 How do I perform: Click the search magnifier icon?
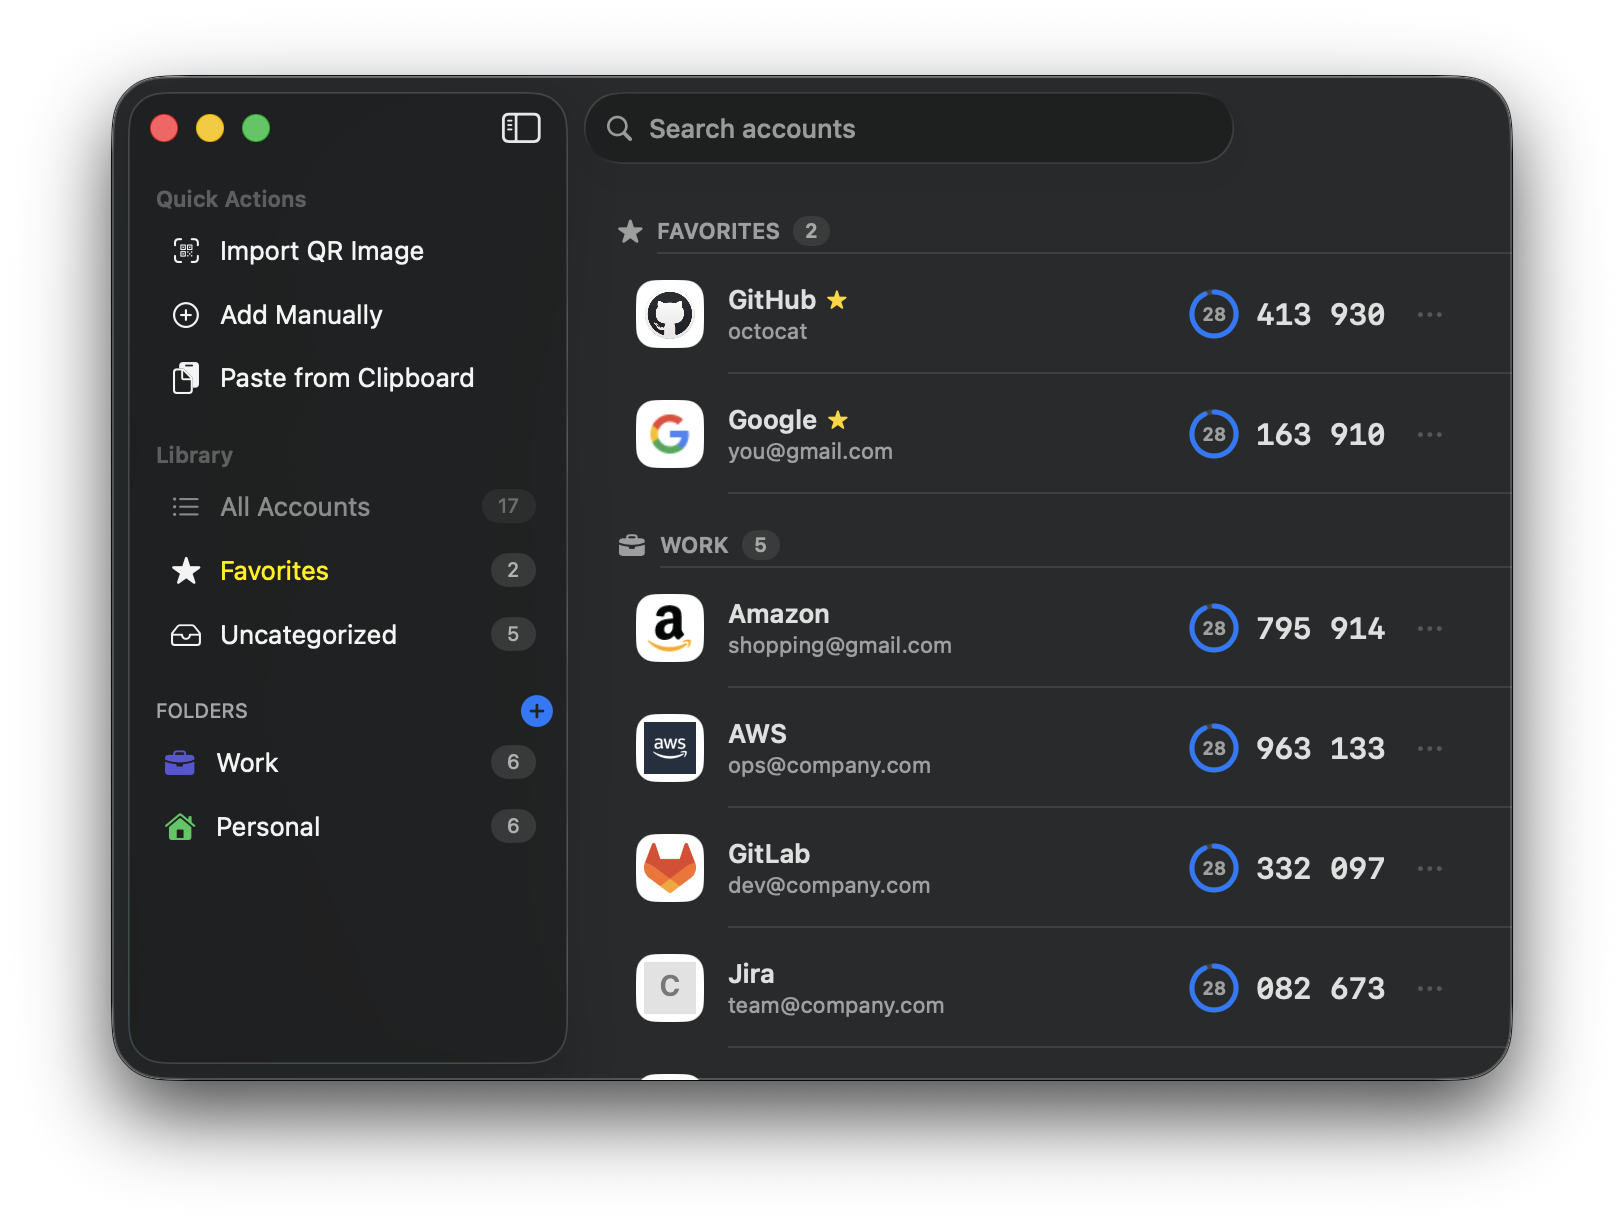coord(619,128)
